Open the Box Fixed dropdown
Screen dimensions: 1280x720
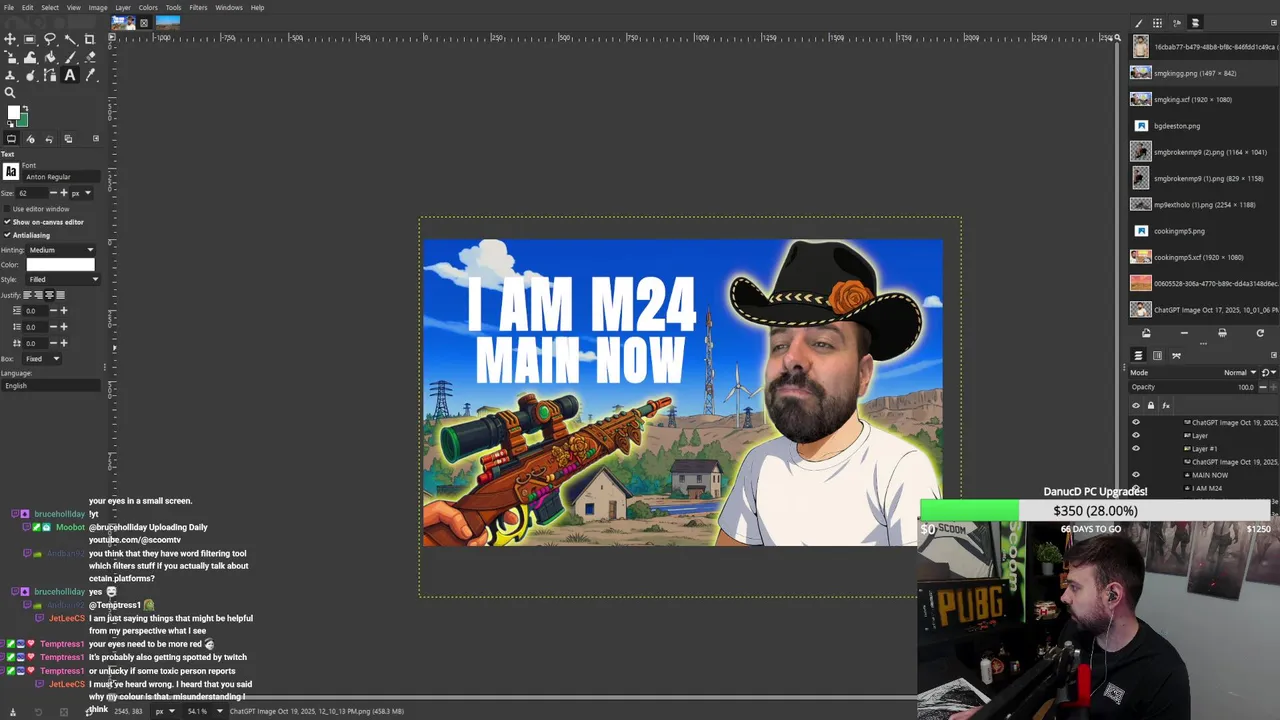point(42,358)
